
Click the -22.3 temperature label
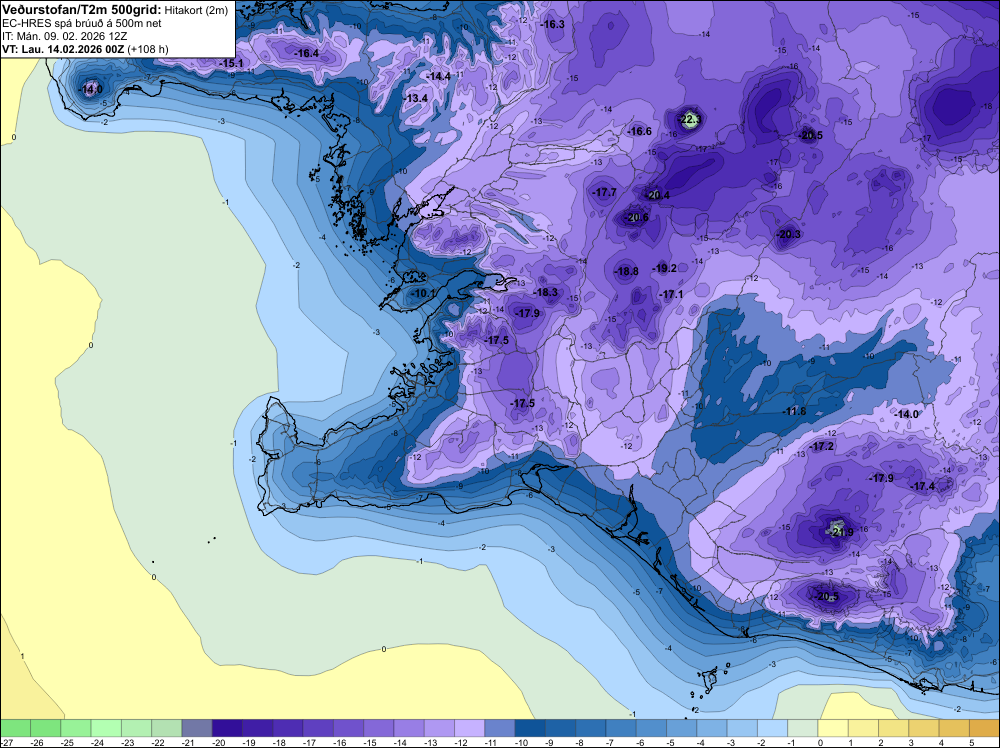[x=689, y=119]
